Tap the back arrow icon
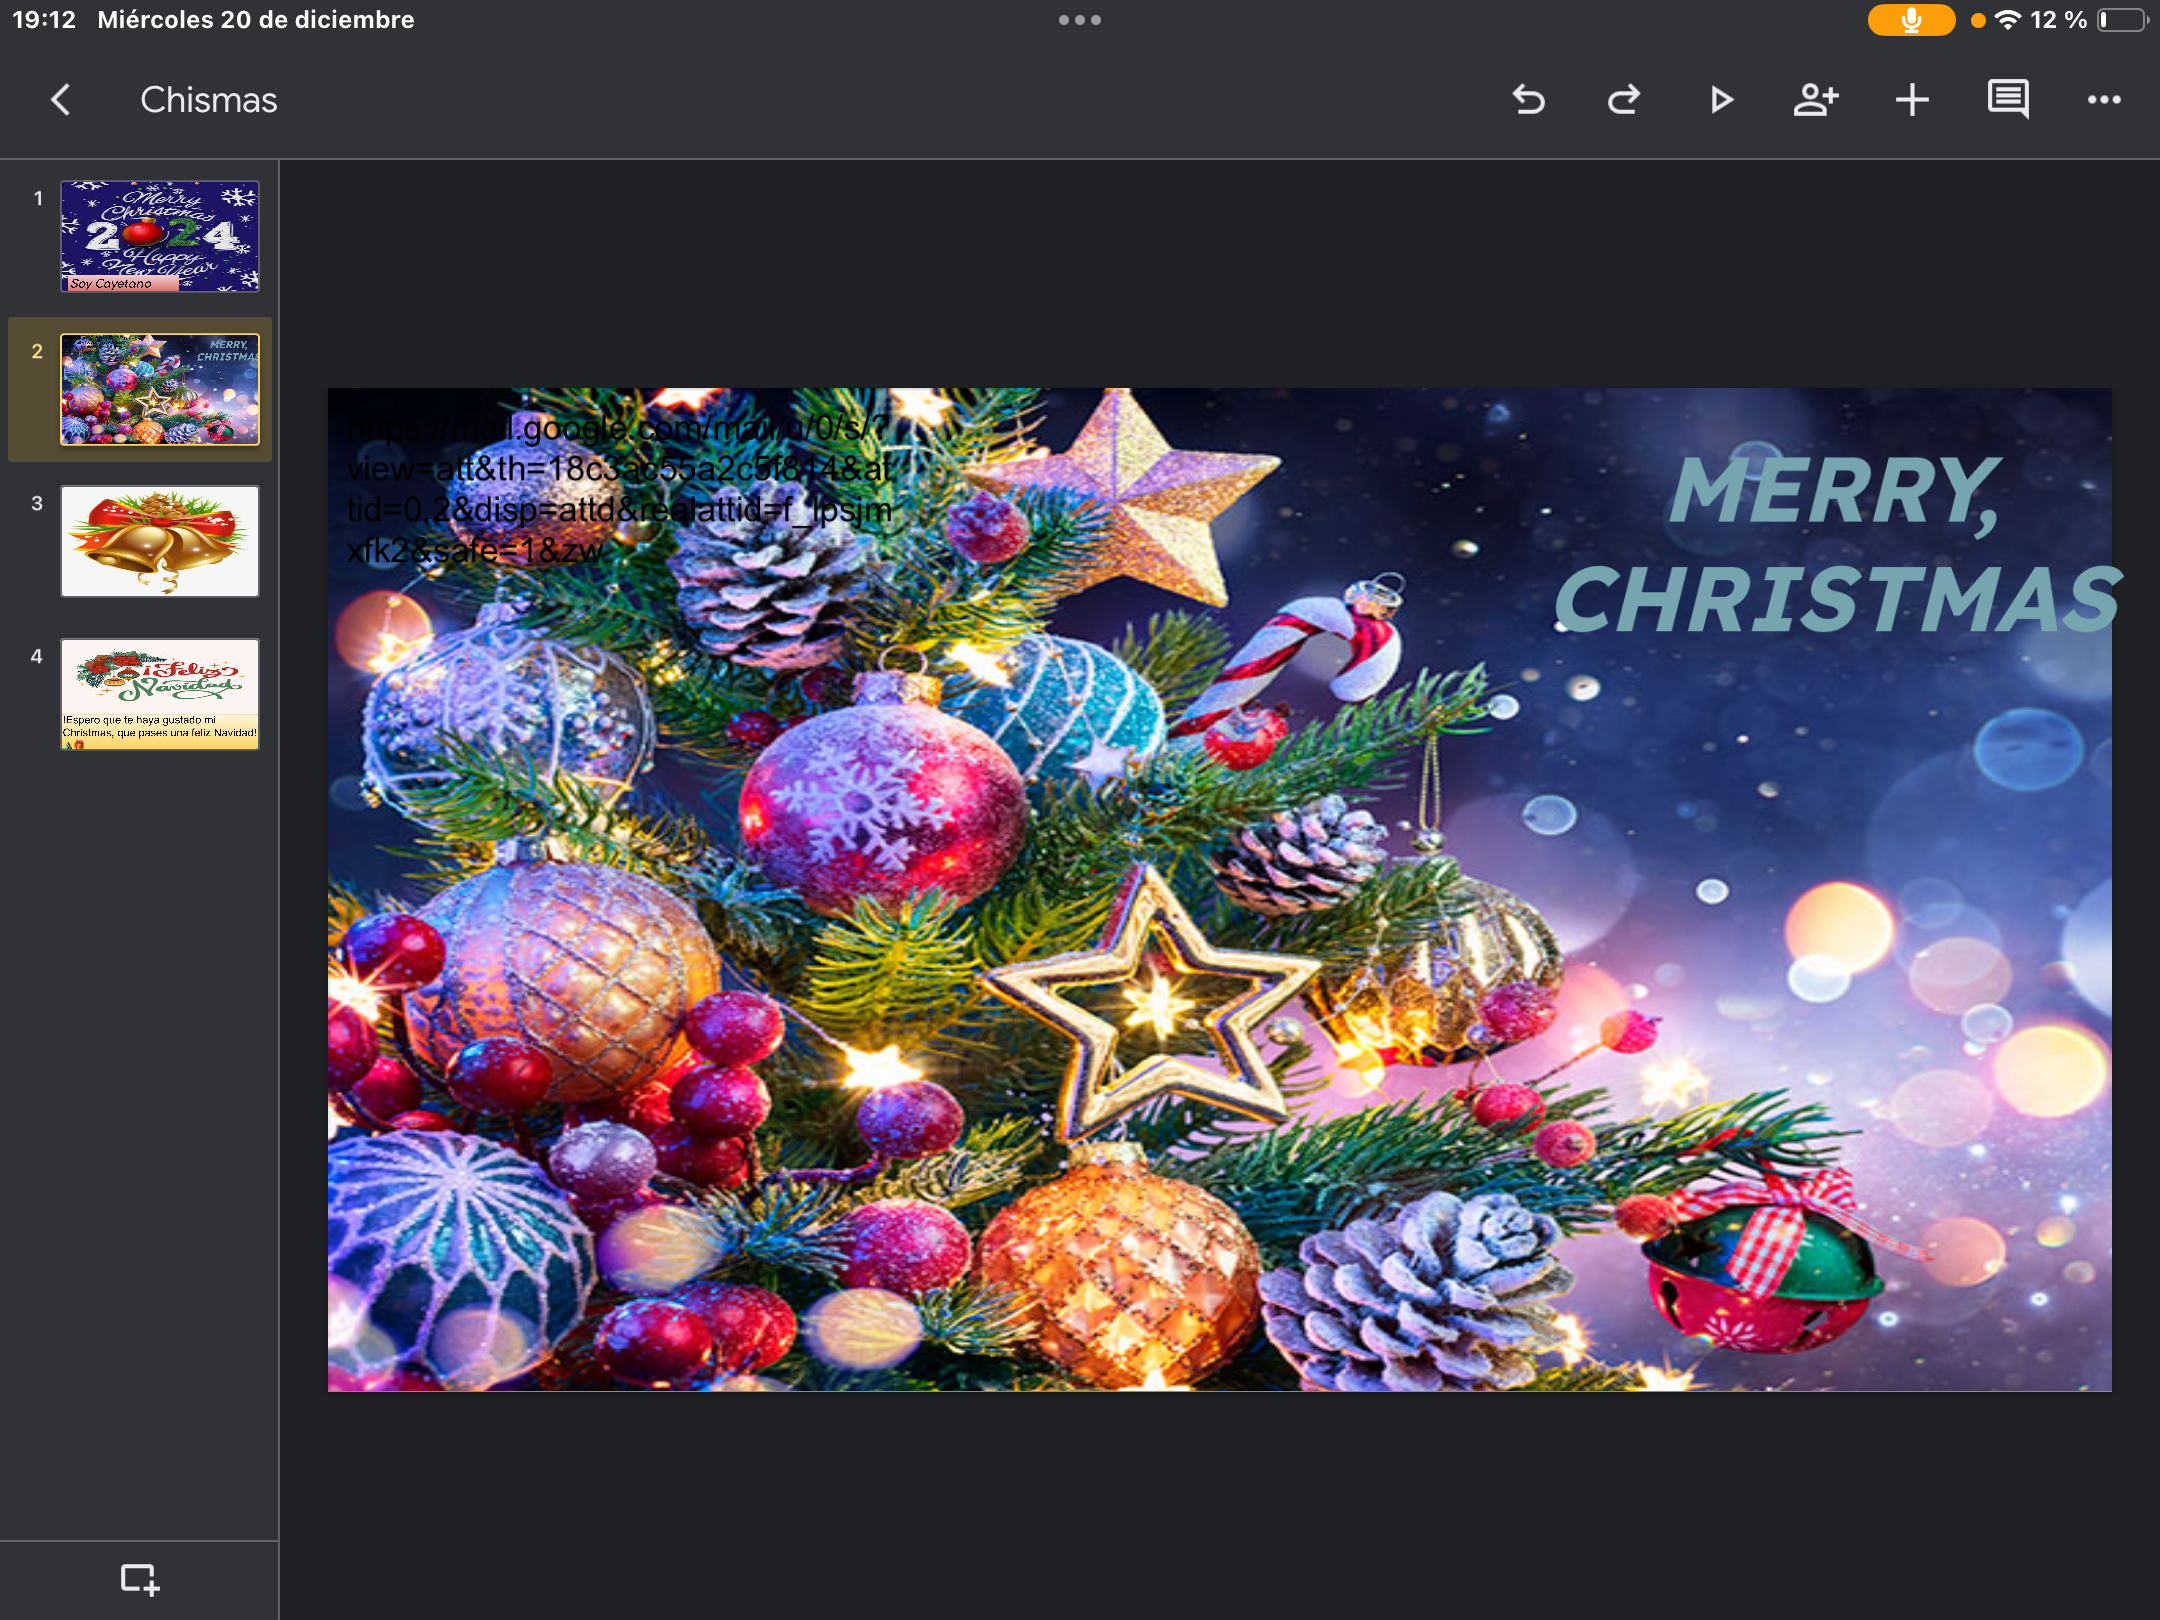This screenshot has width=2160, height=1620. [x=61, y=100]
